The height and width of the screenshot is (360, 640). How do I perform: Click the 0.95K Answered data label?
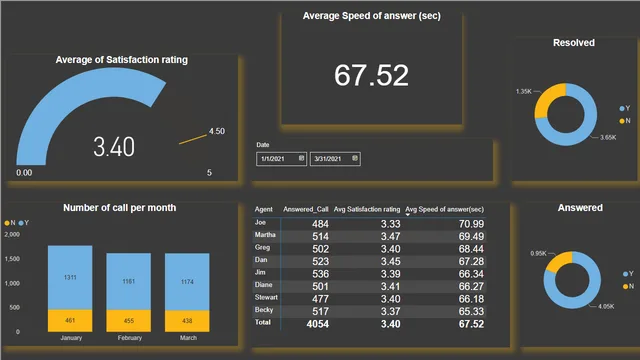[538, 253]
